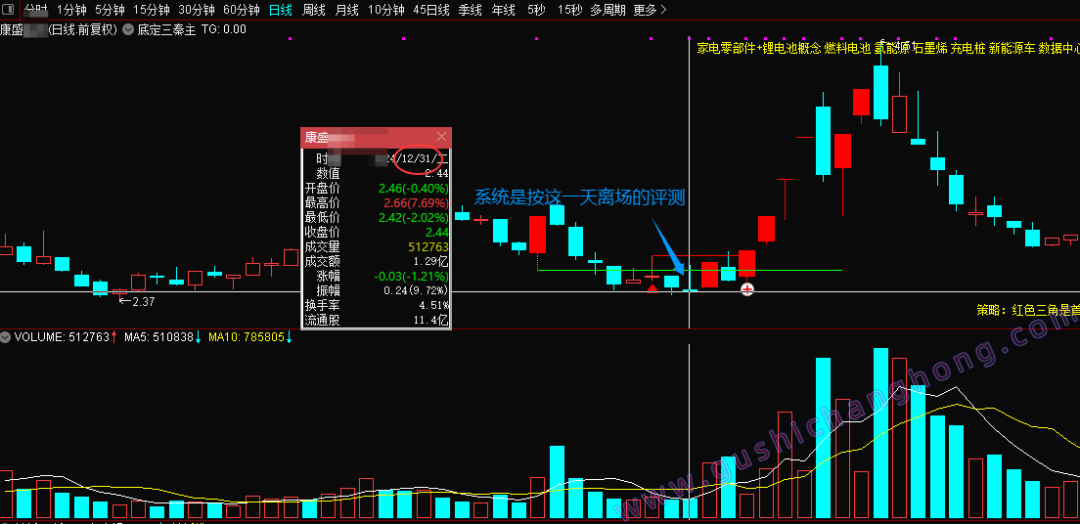This screenshot has height=524, width=1080.
Task: Switch to the 5分钟 period tab
Action: [x=110, y=10]
